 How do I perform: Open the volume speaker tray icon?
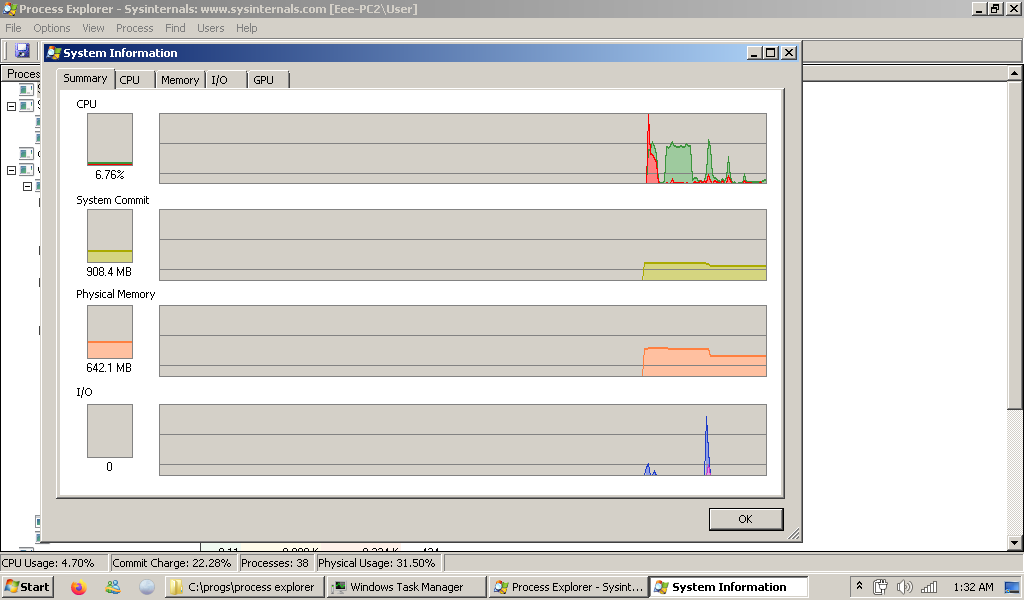905,587
